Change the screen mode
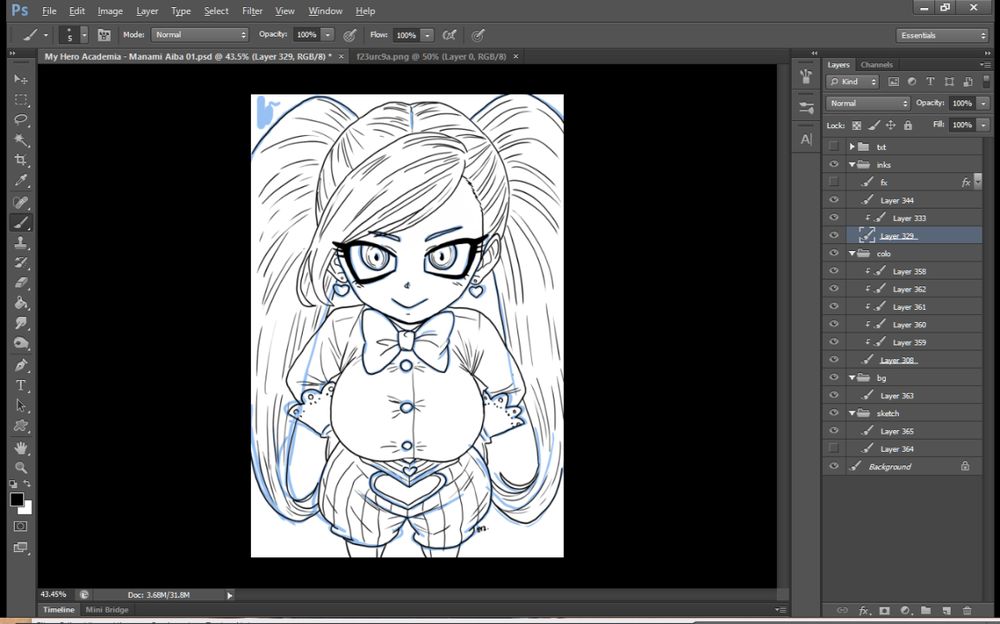 click(20, 547)
